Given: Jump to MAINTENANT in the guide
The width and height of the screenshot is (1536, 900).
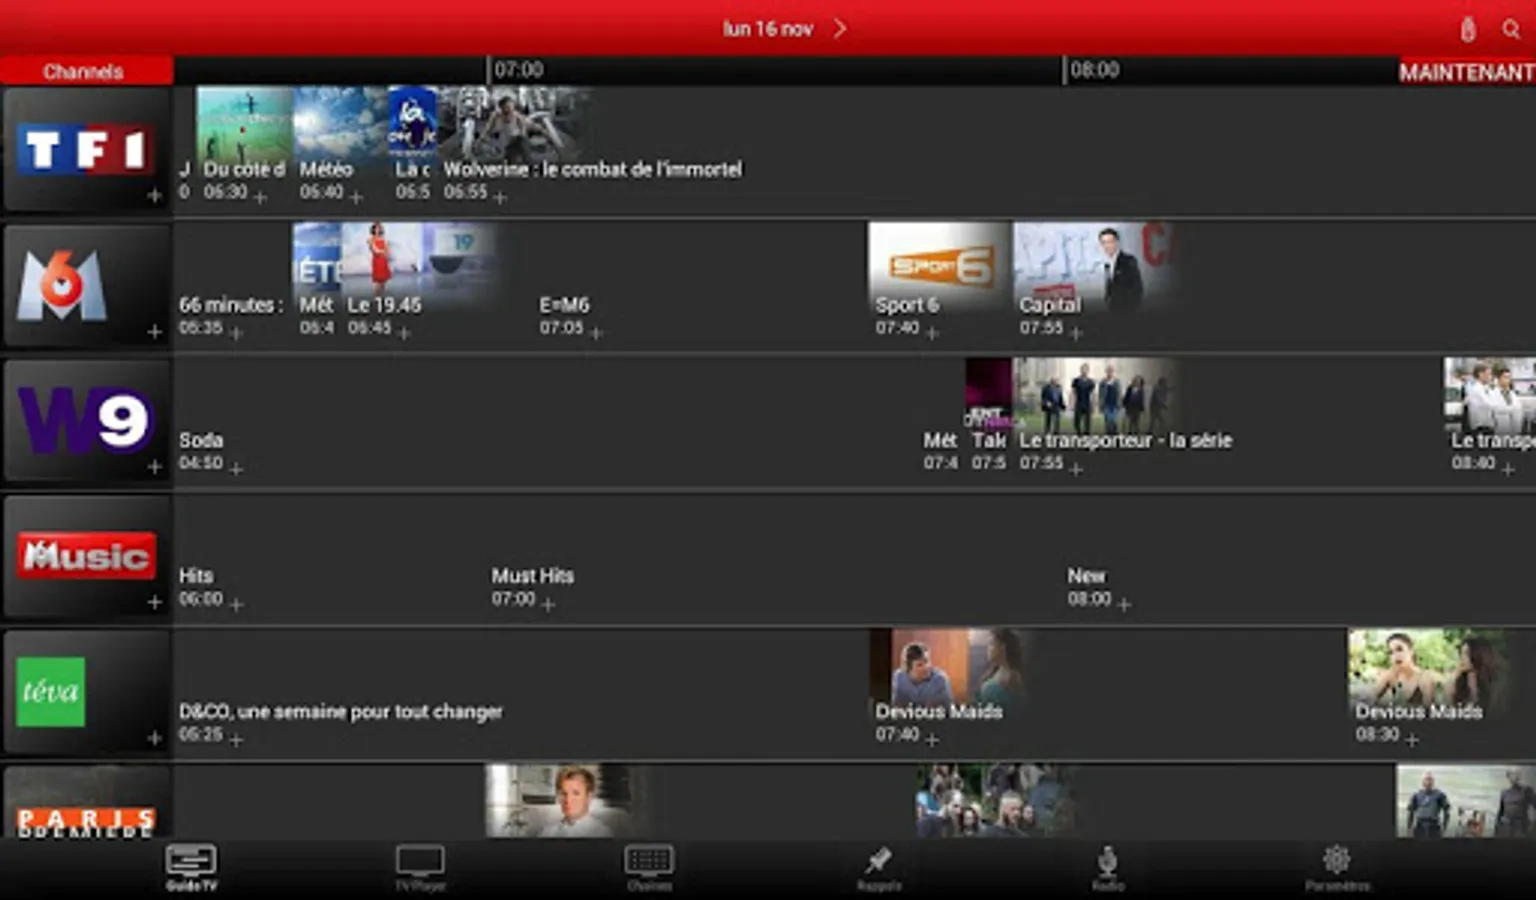Looking at the screenshot, I should (x=1466, y=72).
